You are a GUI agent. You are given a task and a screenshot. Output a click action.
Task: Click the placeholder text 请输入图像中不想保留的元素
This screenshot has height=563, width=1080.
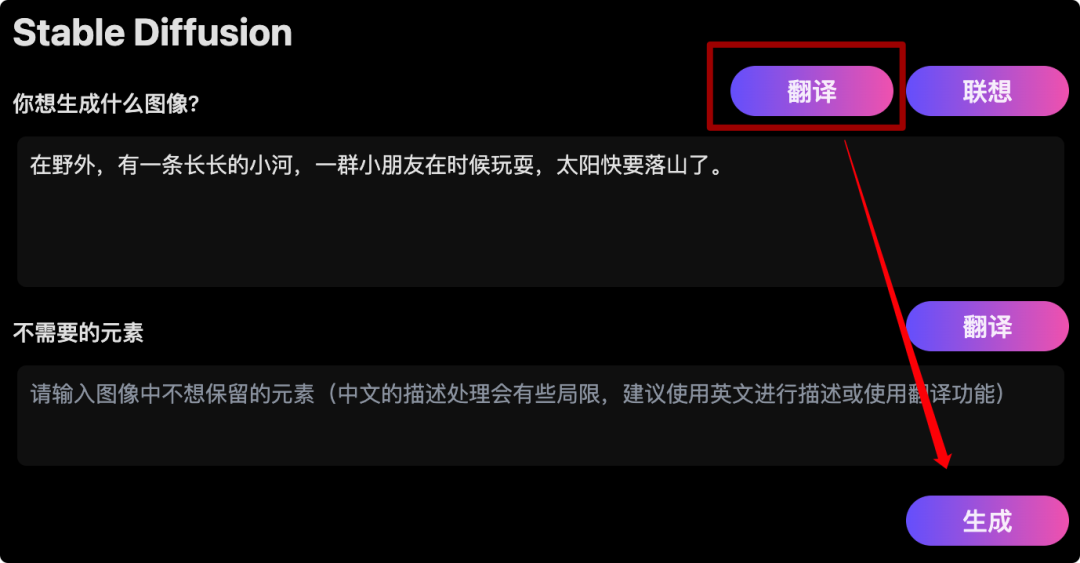tap(172, 394)
